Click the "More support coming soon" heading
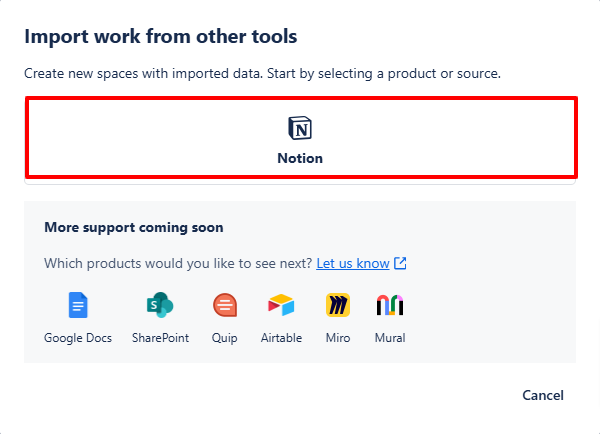600x434 pixels. 134,228
